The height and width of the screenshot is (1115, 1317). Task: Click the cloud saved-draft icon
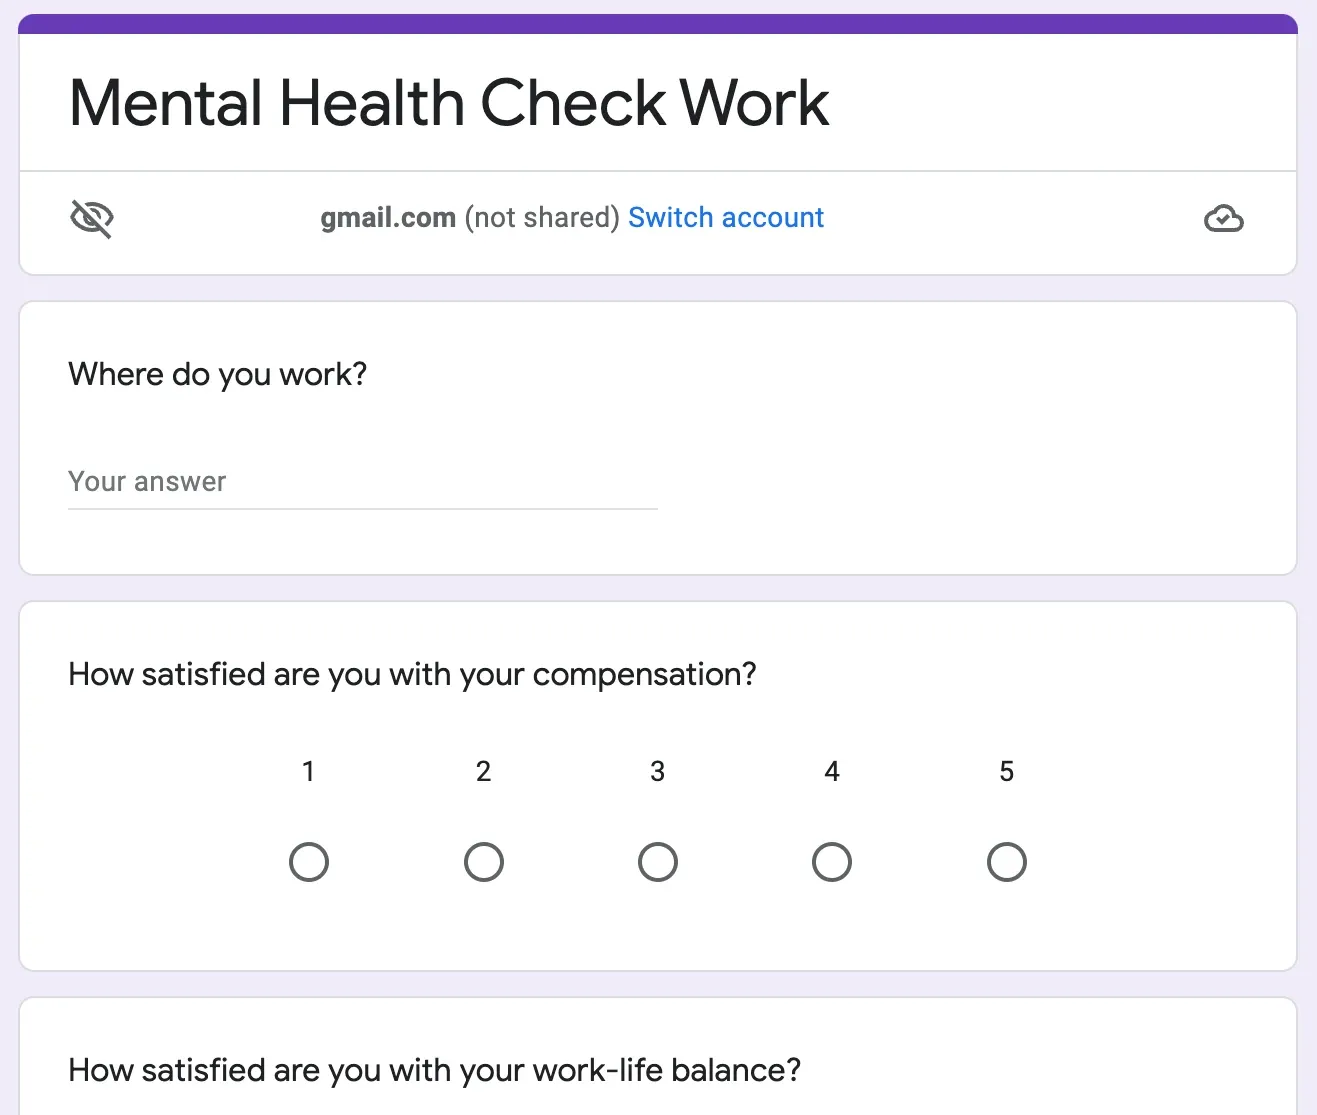click(x=1223, y=218)
